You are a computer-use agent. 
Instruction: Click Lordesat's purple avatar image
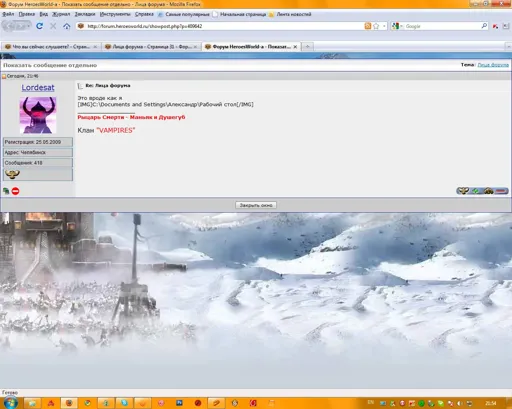(38, 115)
